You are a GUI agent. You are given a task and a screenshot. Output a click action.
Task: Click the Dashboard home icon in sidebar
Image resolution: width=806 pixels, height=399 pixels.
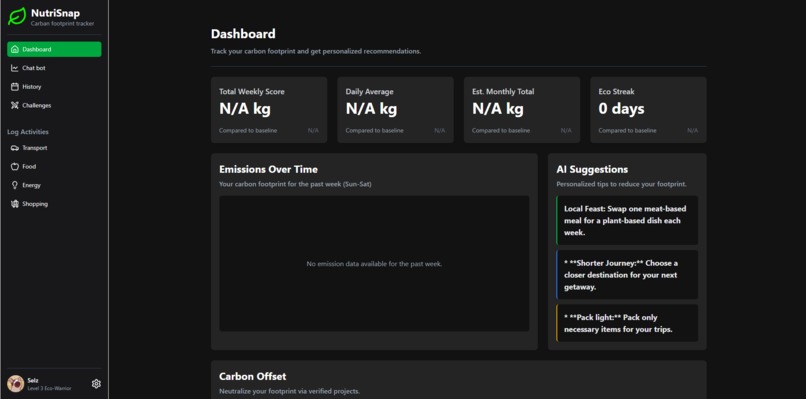(14, 49)
